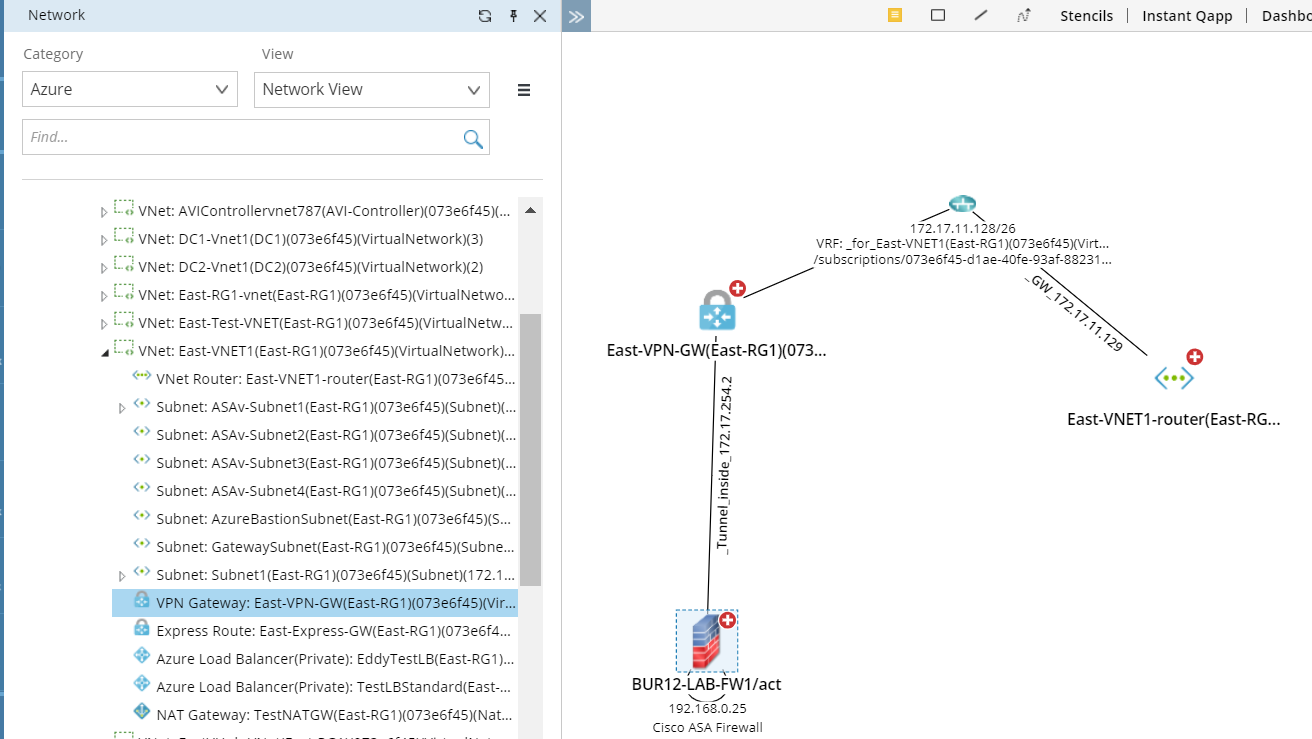Pin the Network panel
This screenshot has height=739, width=1312.
point(513,16)
